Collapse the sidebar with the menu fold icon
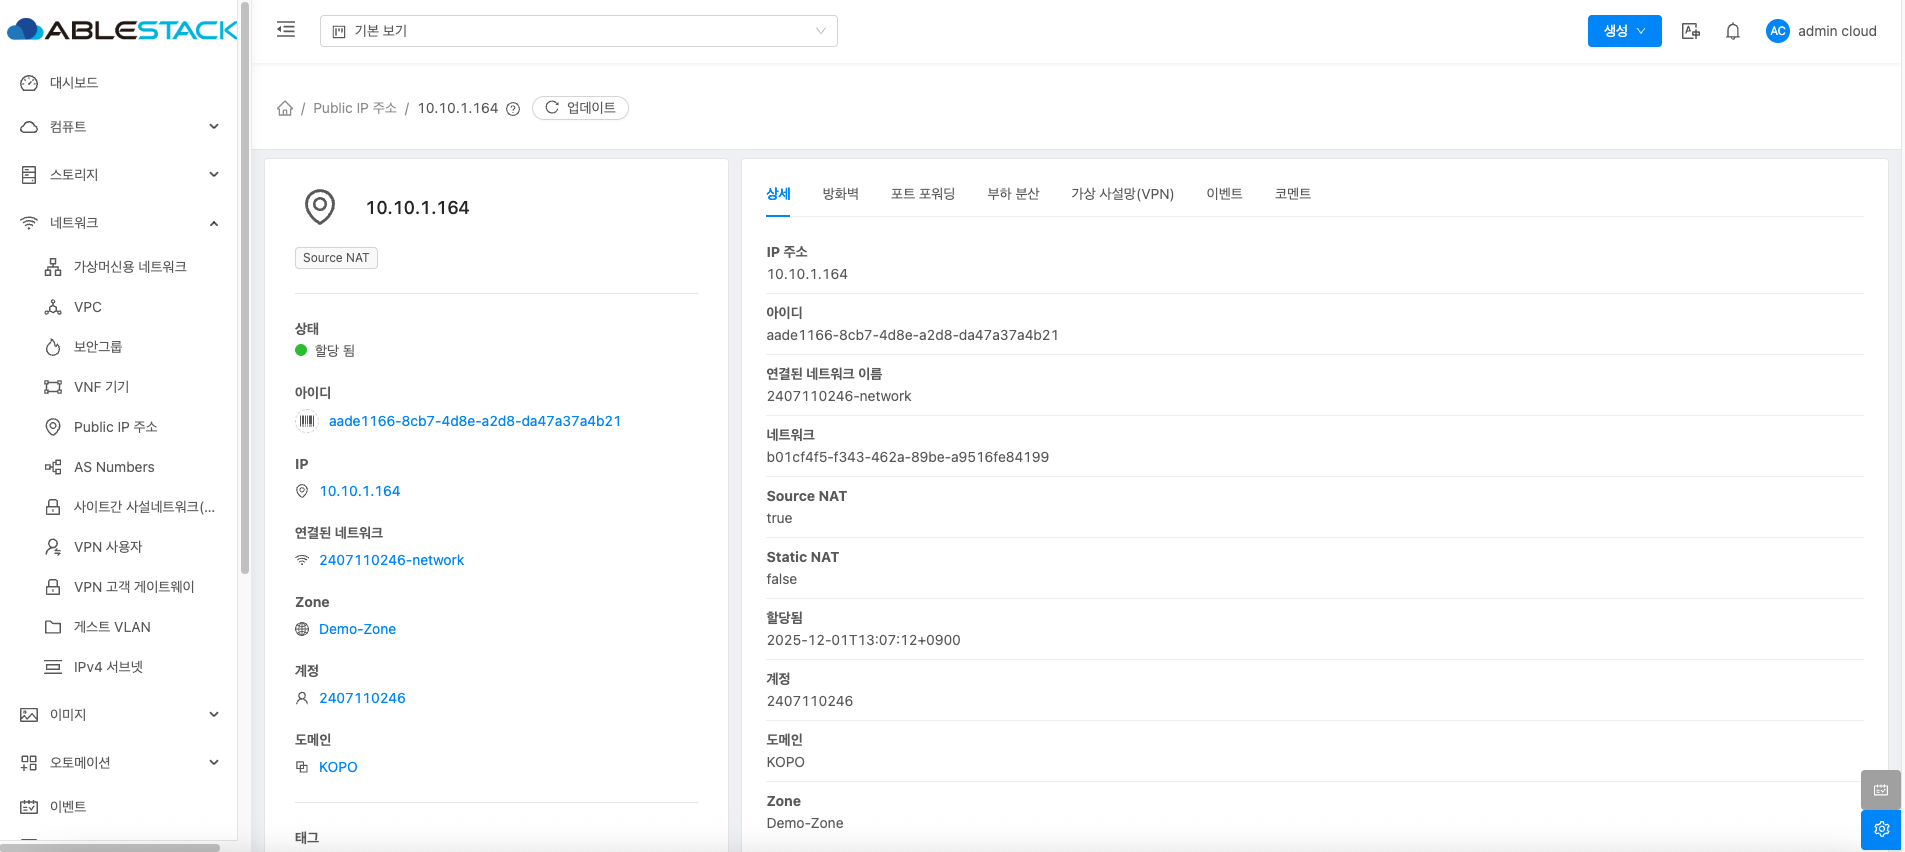Screen dimensions: 1905x852 click(x=286, y=30)
